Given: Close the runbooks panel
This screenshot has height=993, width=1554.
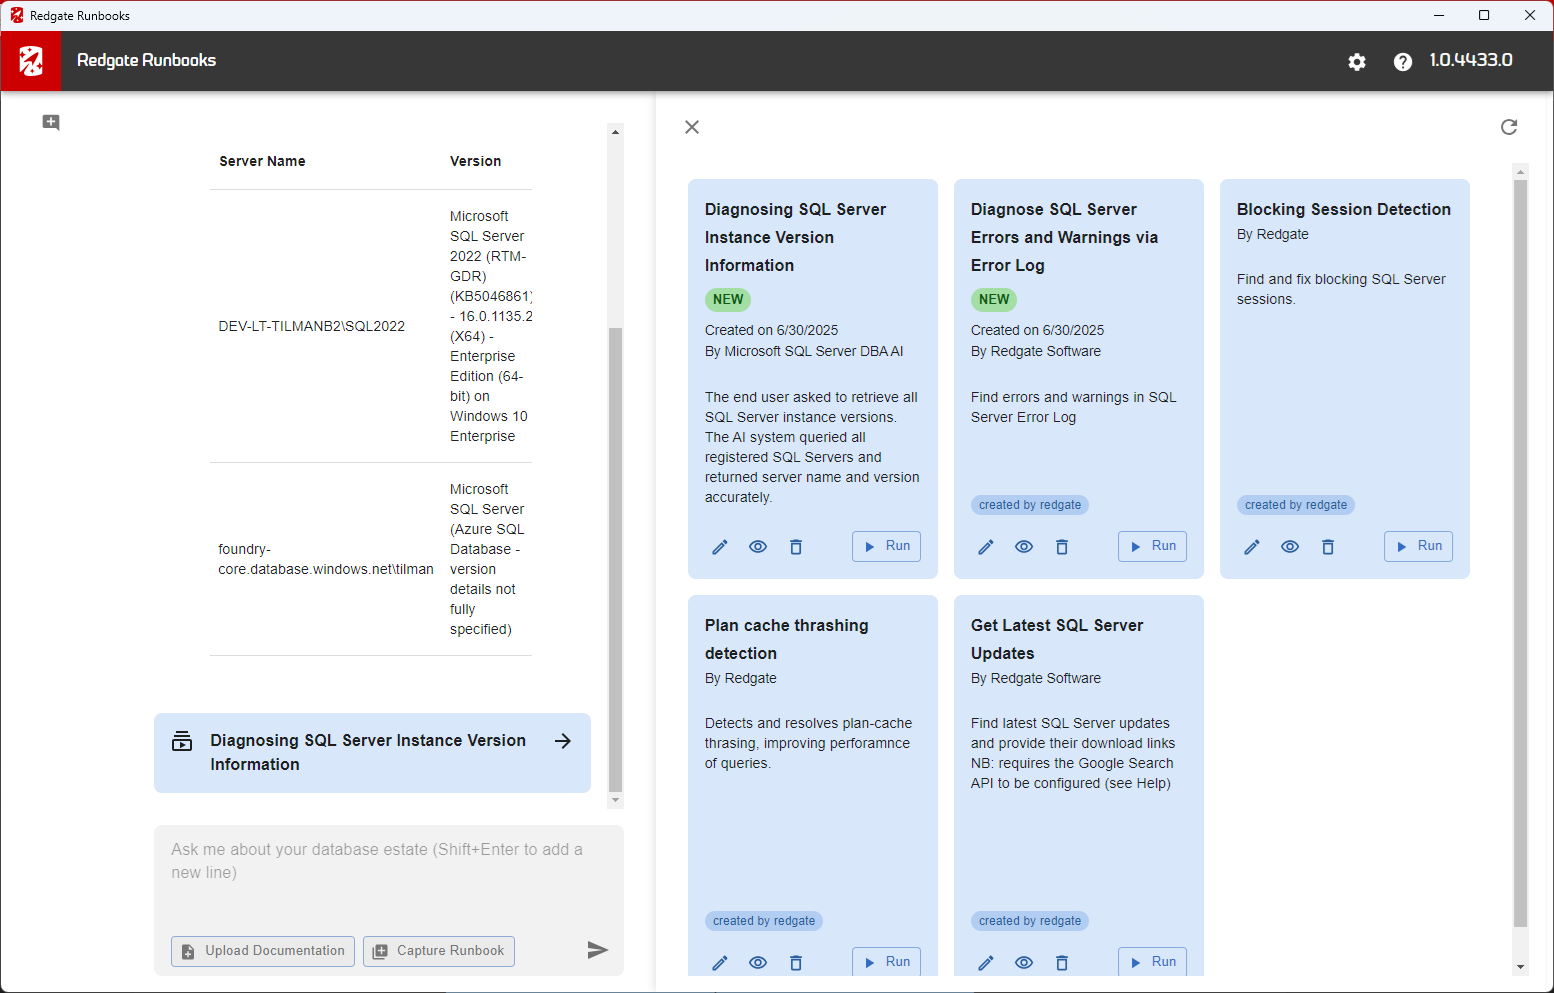Looking at the screenshot, I should coord(692,127).
